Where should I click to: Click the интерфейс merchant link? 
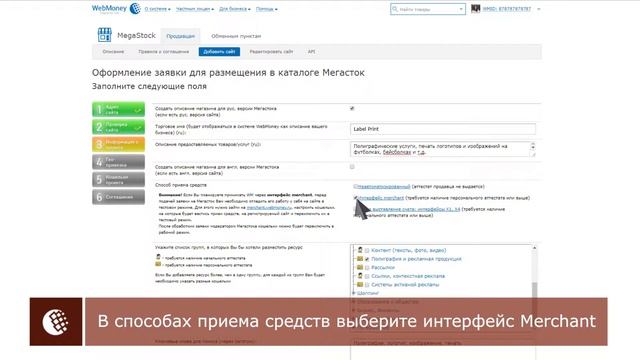[381, 198]
